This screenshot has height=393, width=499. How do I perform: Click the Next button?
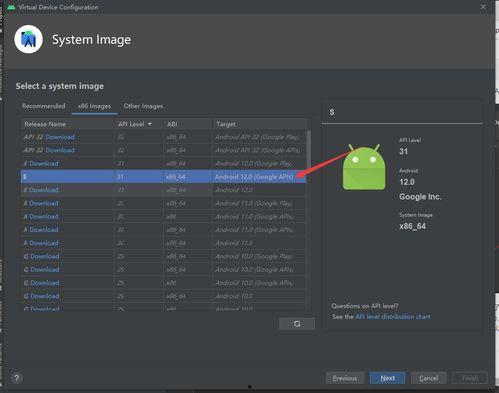388,378
